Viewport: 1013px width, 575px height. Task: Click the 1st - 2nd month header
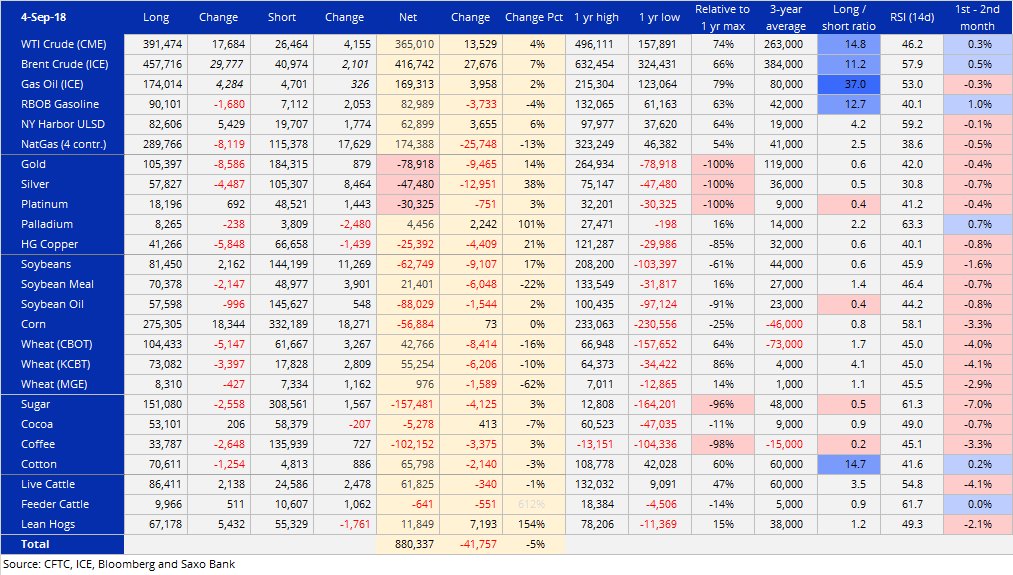pos(976,17)
